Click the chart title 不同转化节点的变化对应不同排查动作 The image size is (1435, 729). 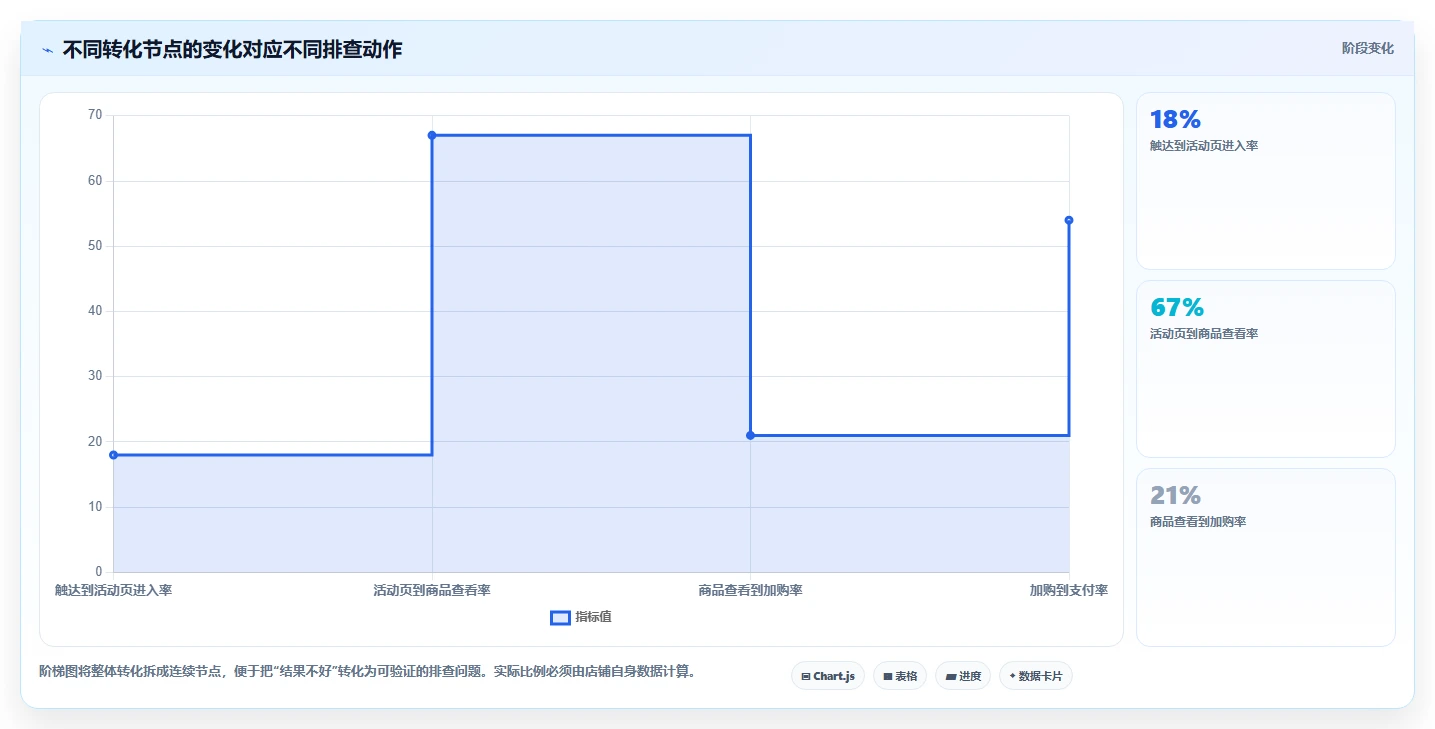pos(232,49)
